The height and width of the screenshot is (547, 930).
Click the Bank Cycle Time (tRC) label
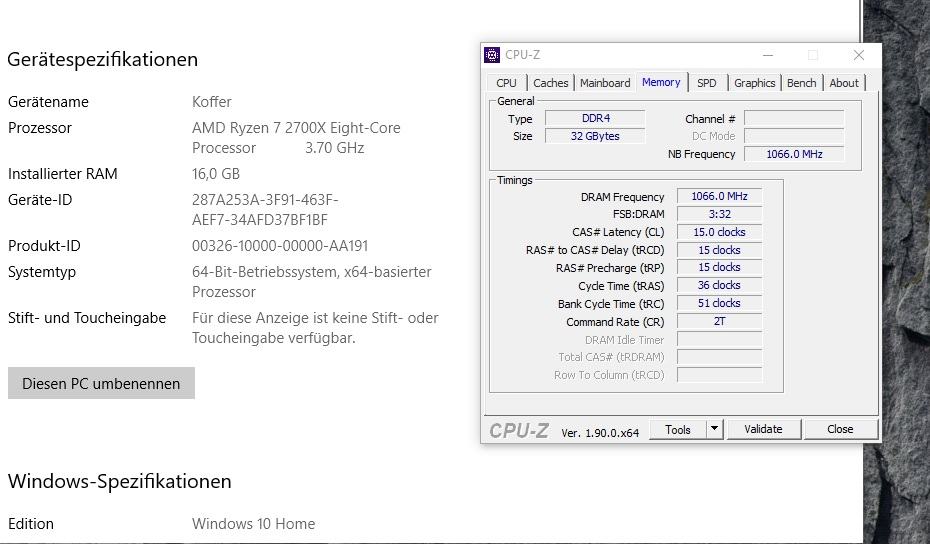coord(611,304)
